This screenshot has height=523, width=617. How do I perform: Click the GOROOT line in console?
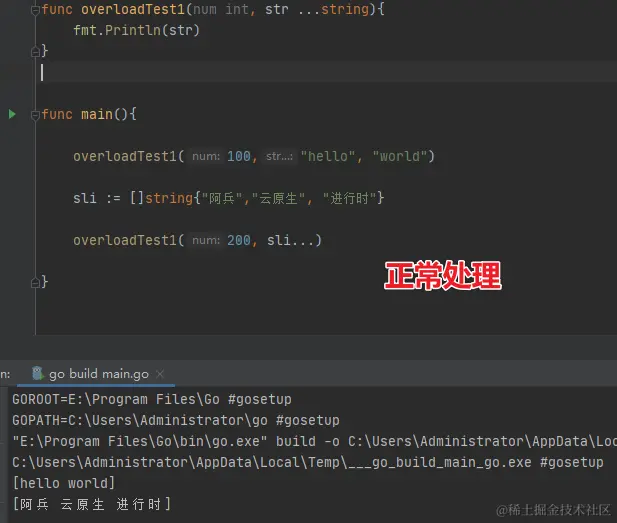152,399
